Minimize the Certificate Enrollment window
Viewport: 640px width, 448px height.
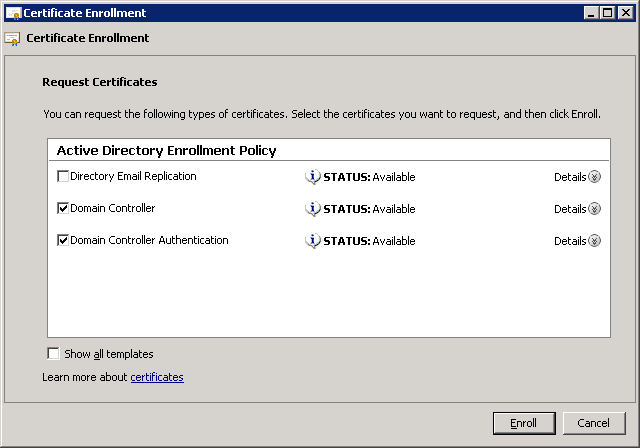click(593, 13)
